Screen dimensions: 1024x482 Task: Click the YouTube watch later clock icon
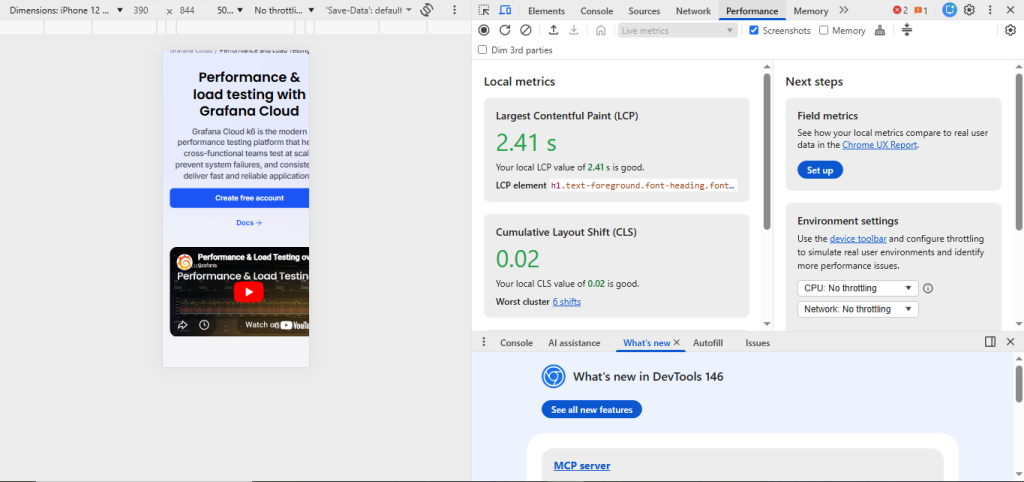point(204,325)
